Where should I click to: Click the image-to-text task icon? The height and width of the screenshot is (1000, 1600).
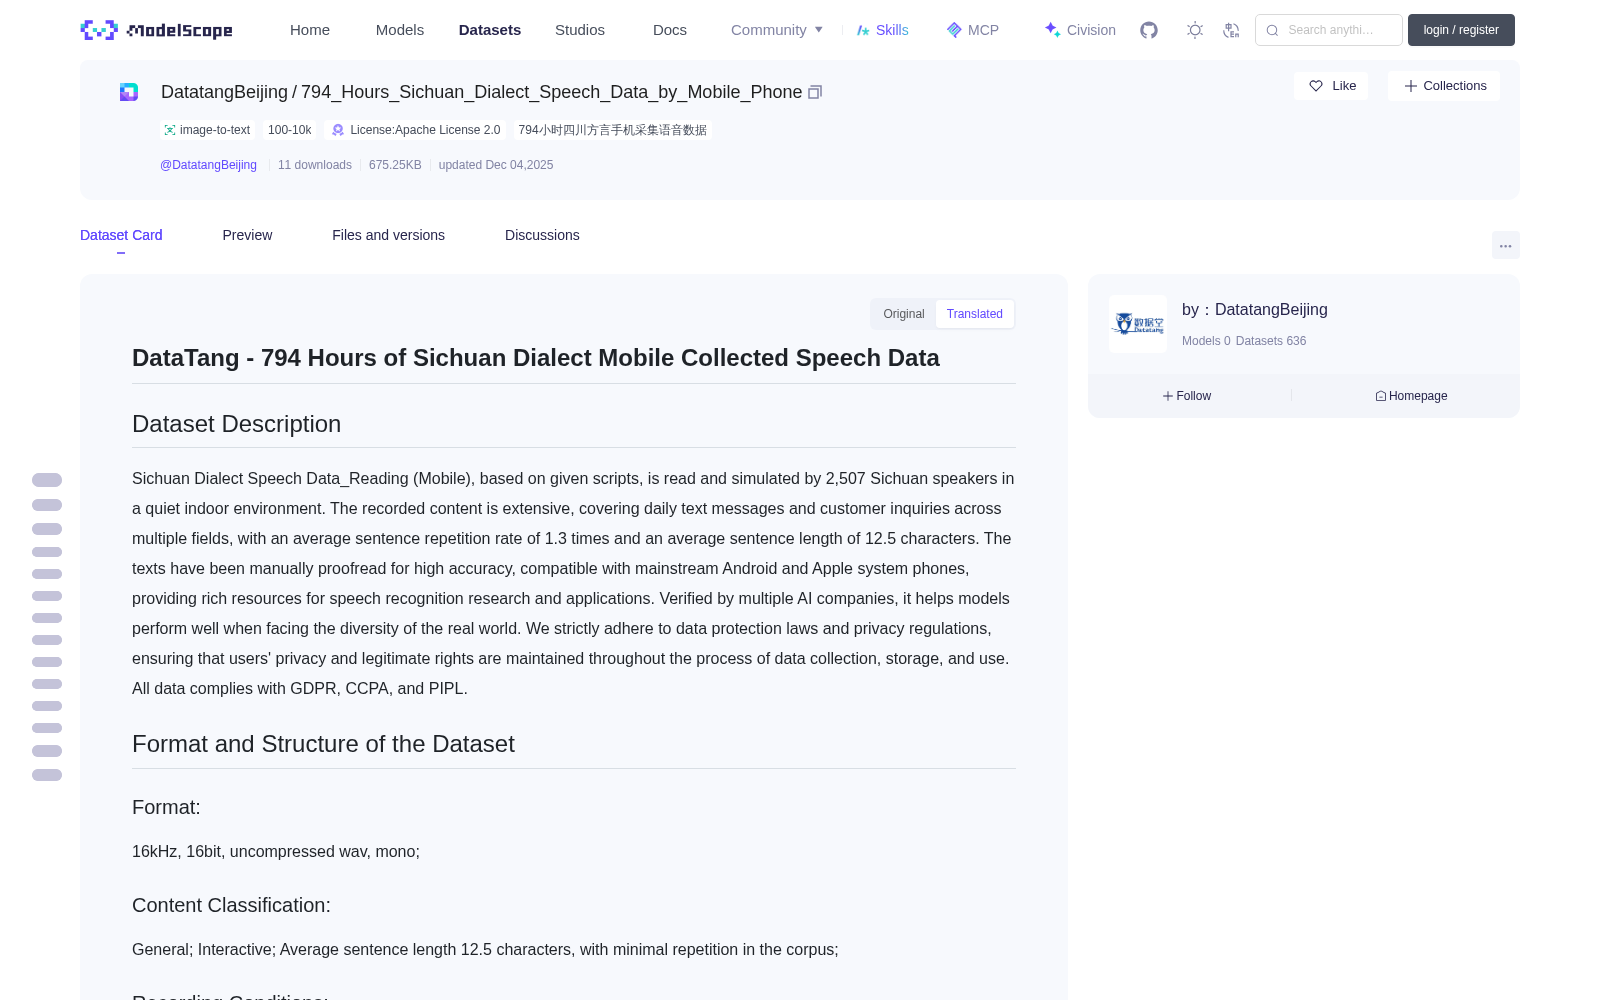pyautogui.click(x=170, y=130)
